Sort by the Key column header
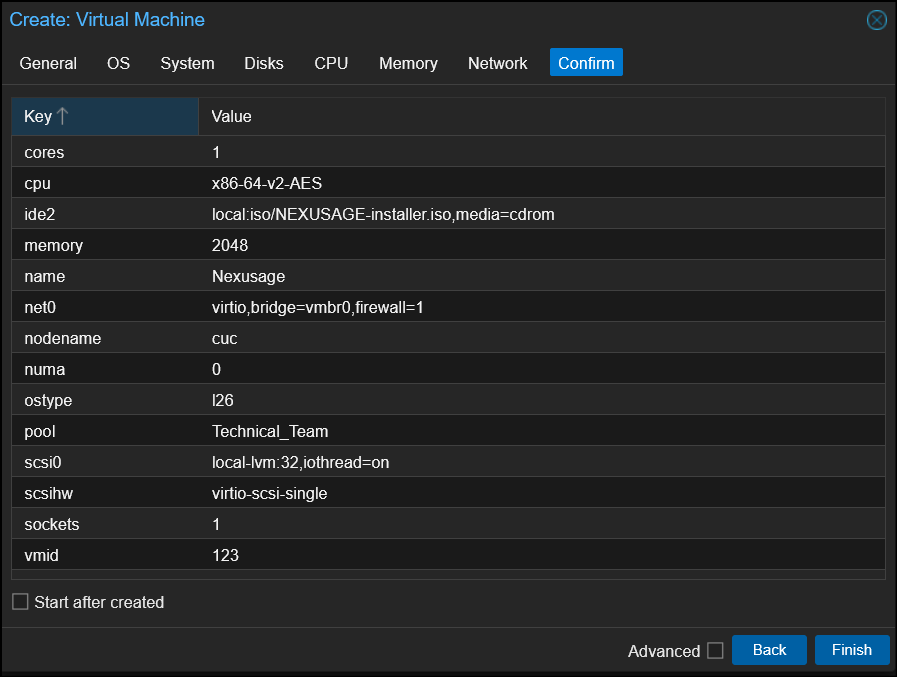897x677 pixels. click(38, 116)
